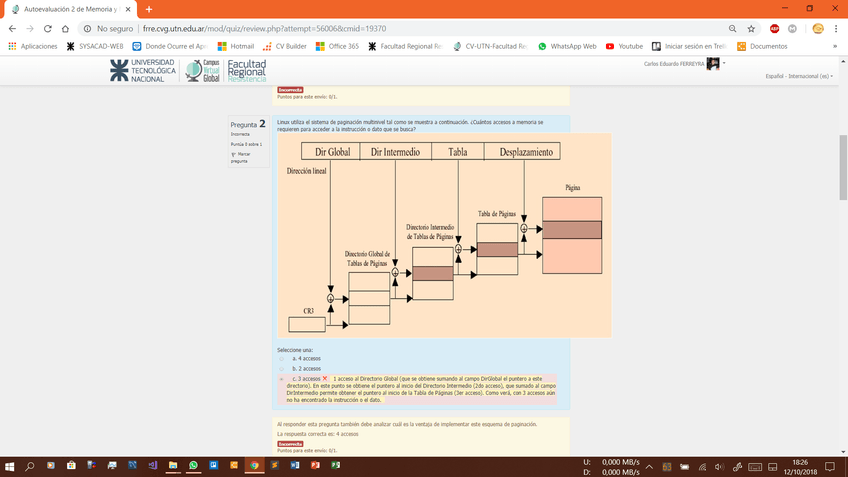Image resolution: width=848 pixels, height=477 pixels.
Task: Select answer option b. 2 accesos
Action: pos(282,369)
